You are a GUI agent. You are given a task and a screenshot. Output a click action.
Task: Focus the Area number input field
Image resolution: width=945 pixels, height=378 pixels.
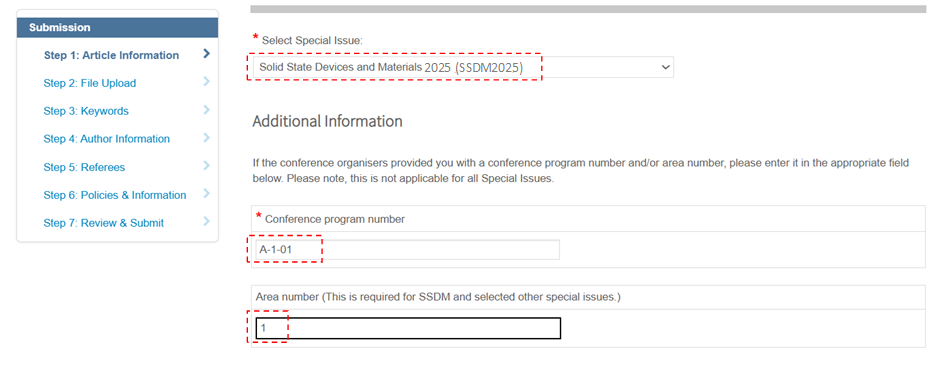[x=408, y=328]
